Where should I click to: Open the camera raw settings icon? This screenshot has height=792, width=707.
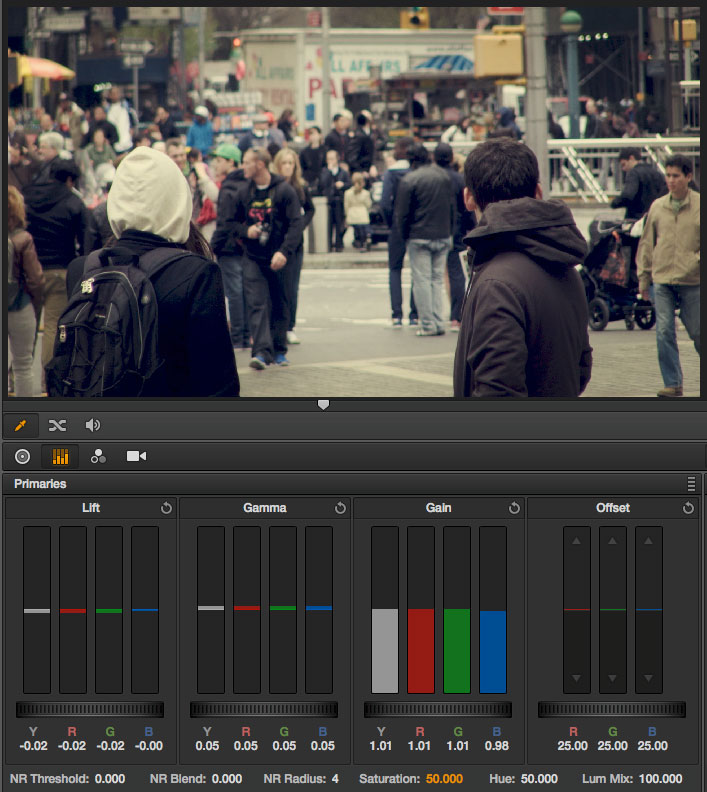pos(136,456)
